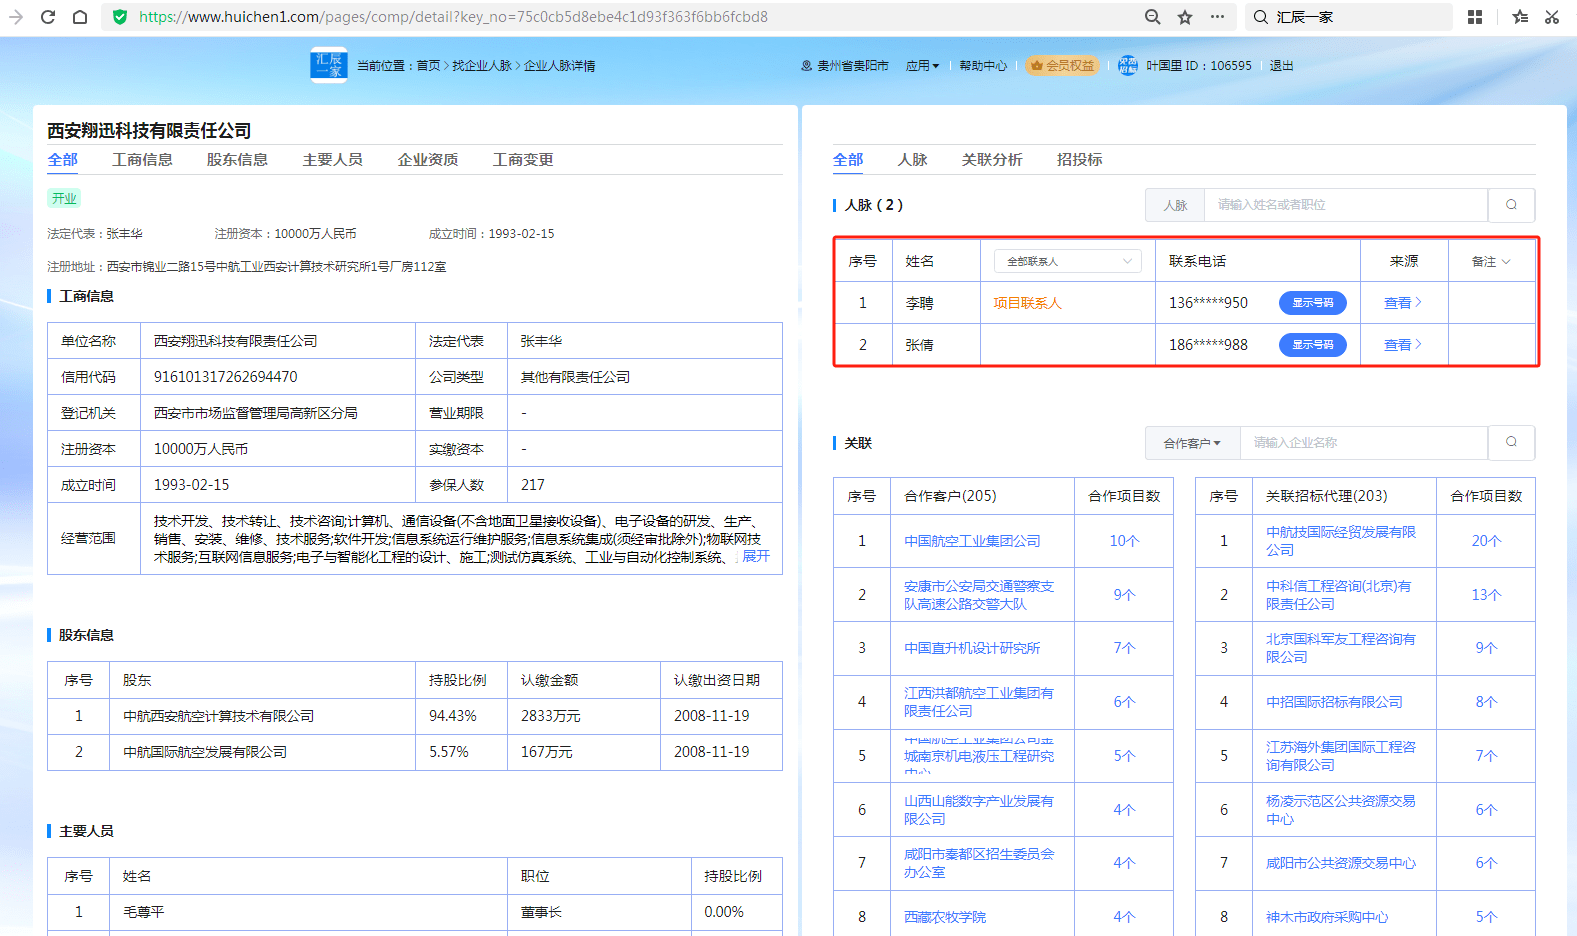Open the 中国航空工业集团公司 link
The width and height of the screenshot is (1577, 936).
coord(972,541)
